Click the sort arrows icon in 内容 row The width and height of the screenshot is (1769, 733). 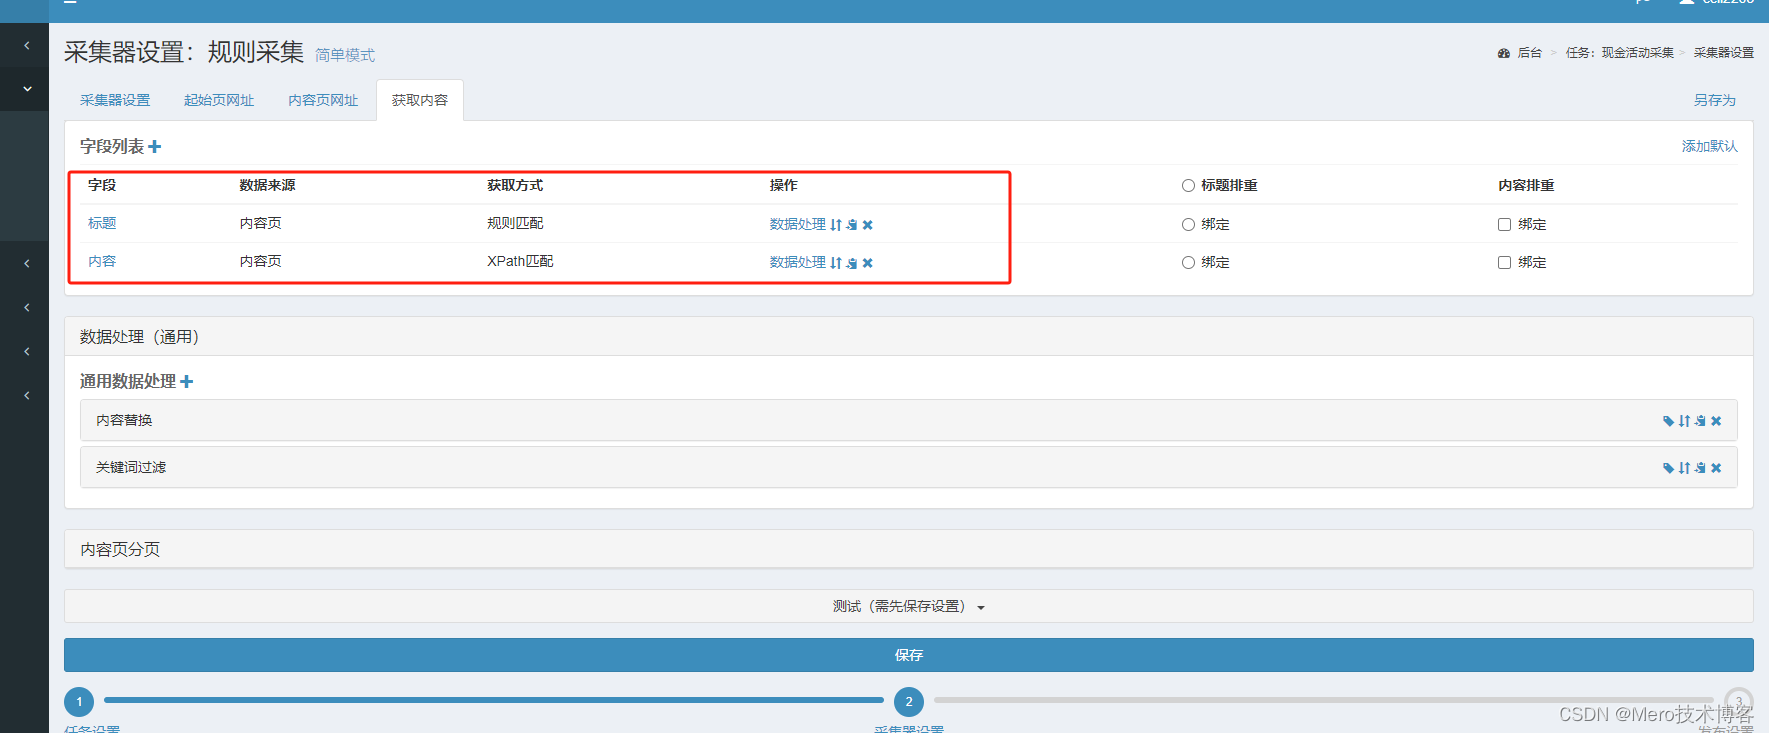pyautogui.click(x=836, y=263)
